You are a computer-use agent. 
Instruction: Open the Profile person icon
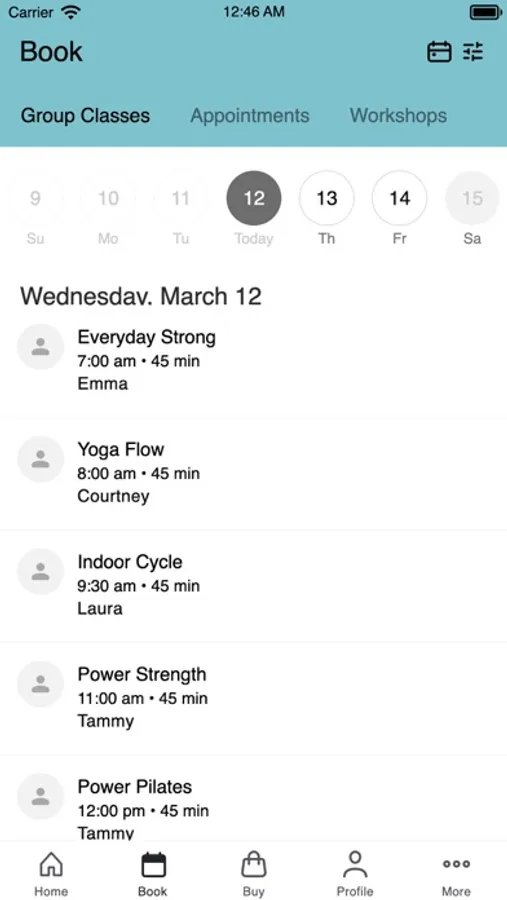coord(355,864)
